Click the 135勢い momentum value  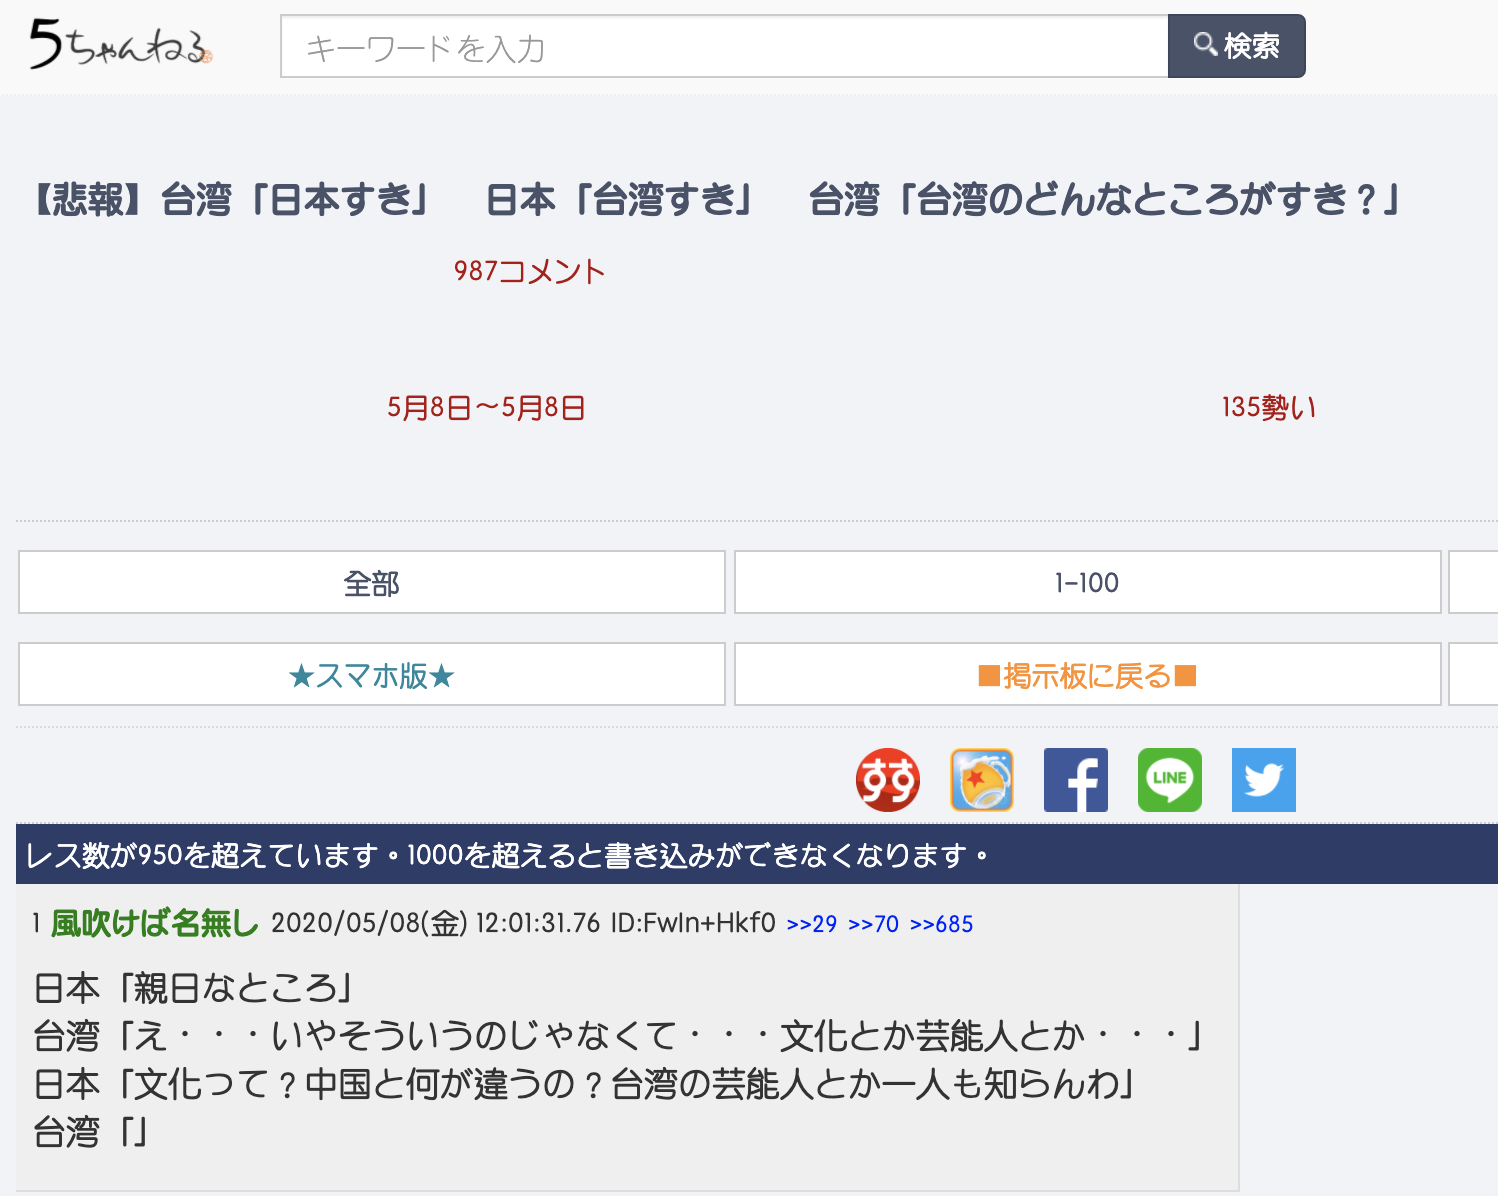(1269, 408)
